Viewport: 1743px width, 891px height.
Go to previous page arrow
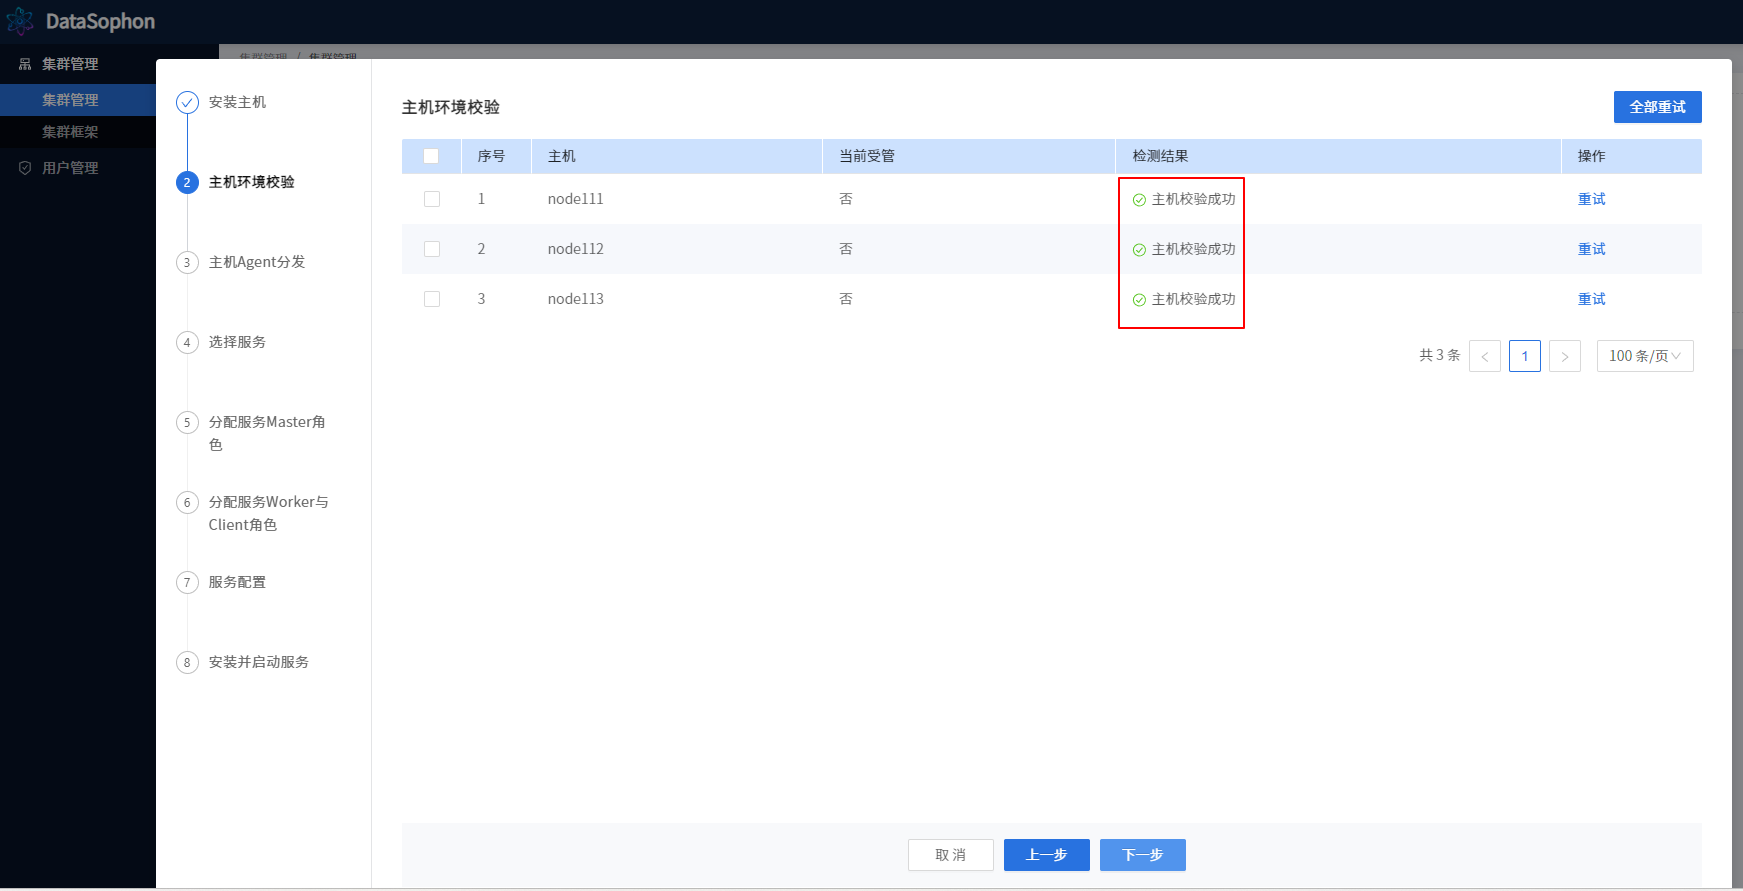1485,356
